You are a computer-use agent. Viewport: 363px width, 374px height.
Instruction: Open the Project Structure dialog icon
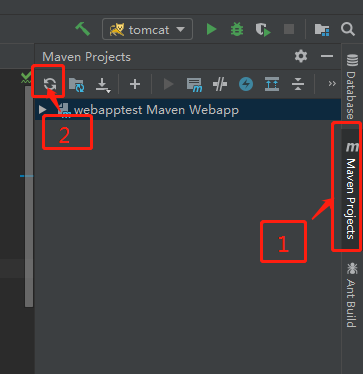322,29
